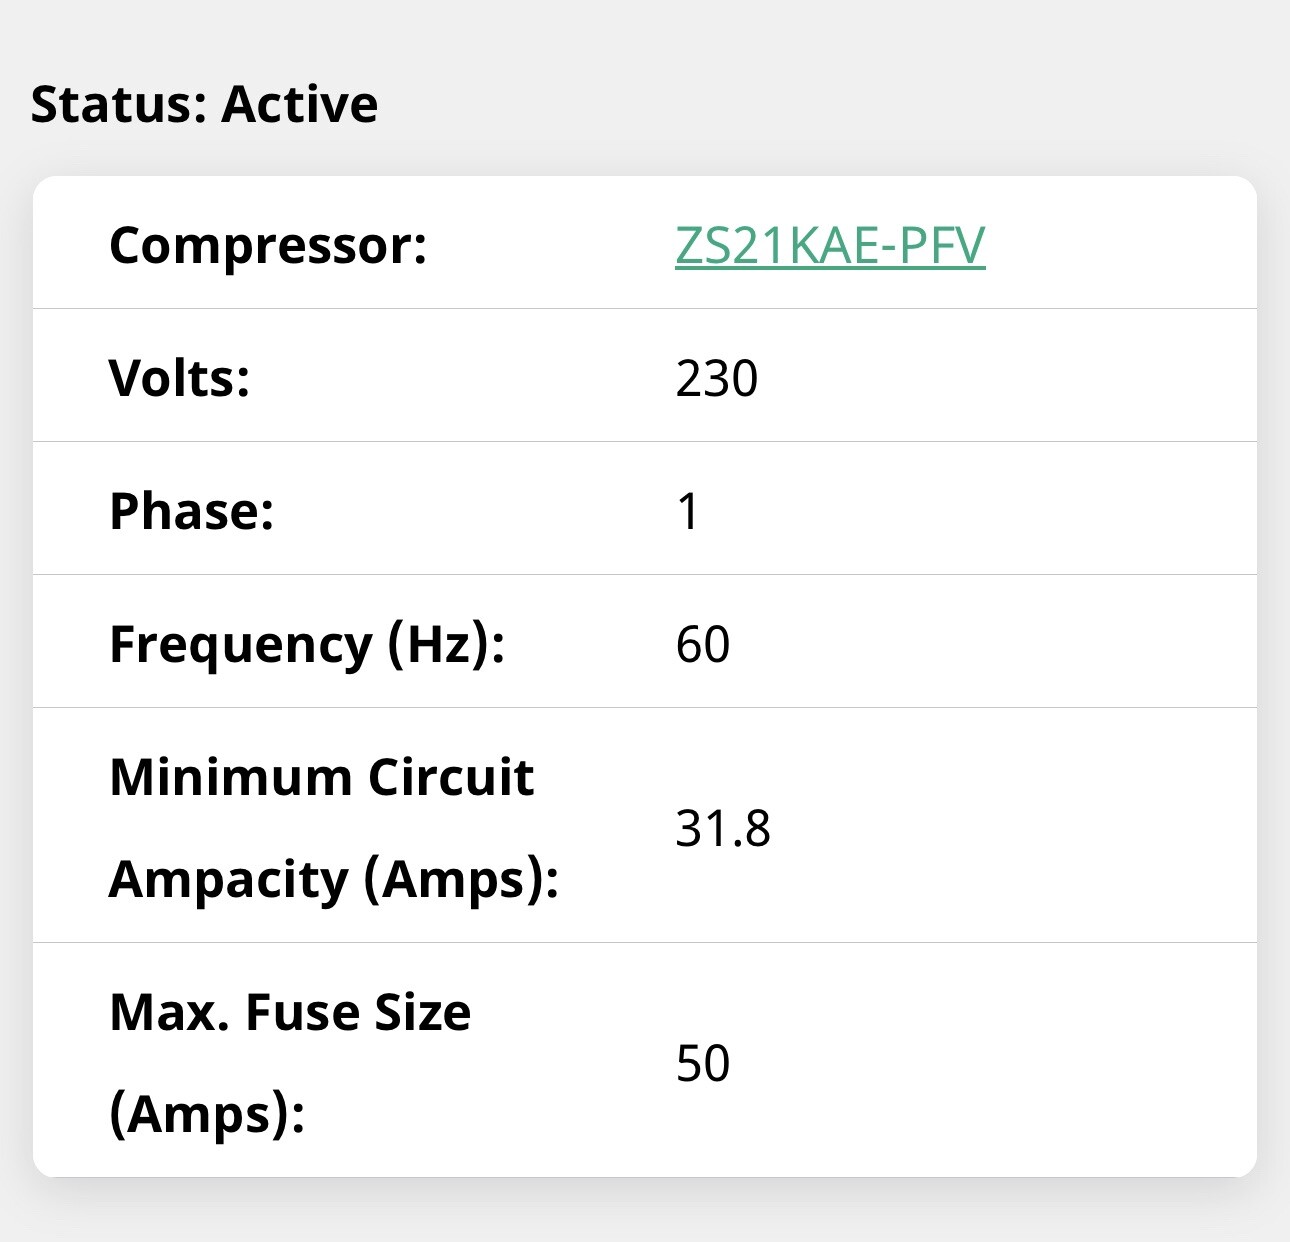Click the word Size in fuse label
The image size is (1290, 1242).
coord(422,1012)
